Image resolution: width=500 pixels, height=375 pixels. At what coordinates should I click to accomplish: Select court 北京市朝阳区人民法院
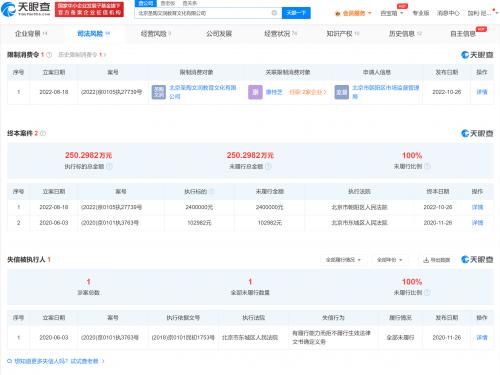tap(359, 207)
